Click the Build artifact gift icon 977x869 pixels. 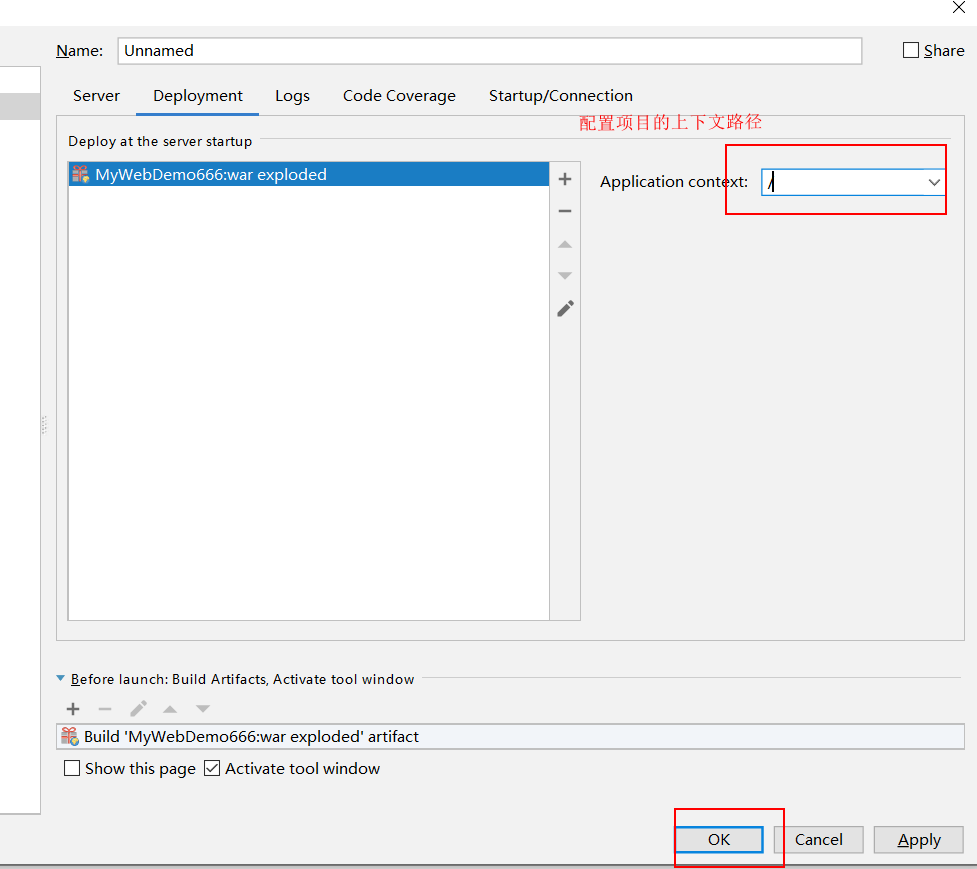pyautogui.click(x=70, y=736)
